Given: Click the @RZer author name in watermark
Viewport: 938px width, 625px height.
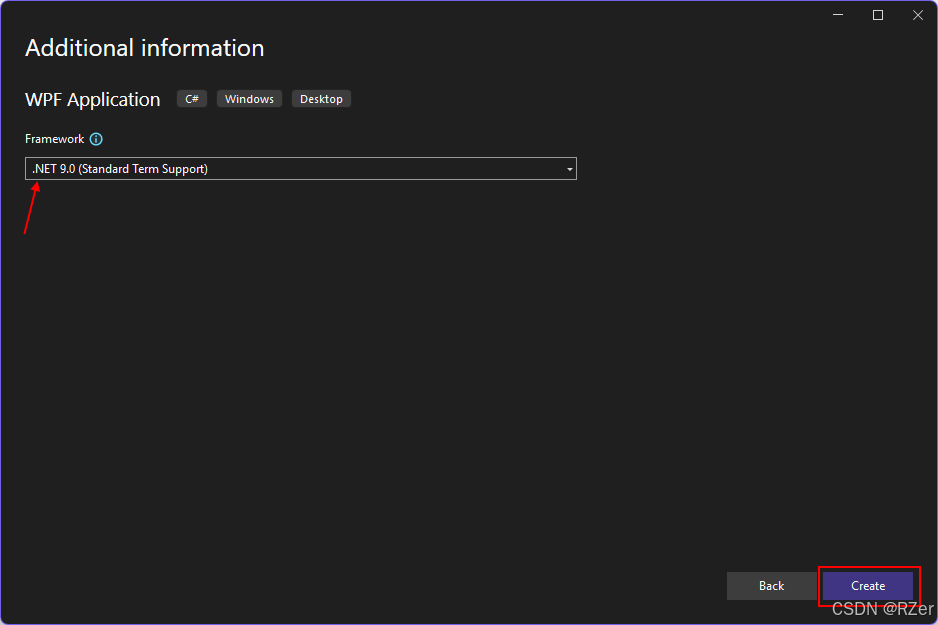Looking at the screenshot, I should coord(908,609).
